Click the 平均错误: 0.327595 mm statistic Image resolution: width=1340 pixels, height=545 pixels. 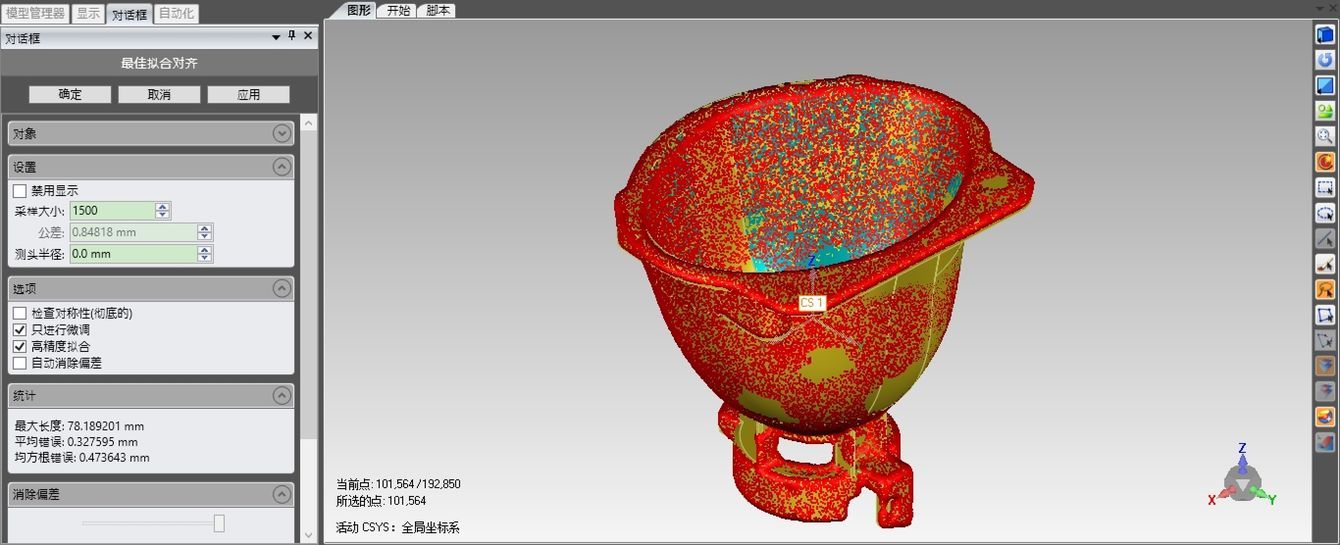point(76,441)
